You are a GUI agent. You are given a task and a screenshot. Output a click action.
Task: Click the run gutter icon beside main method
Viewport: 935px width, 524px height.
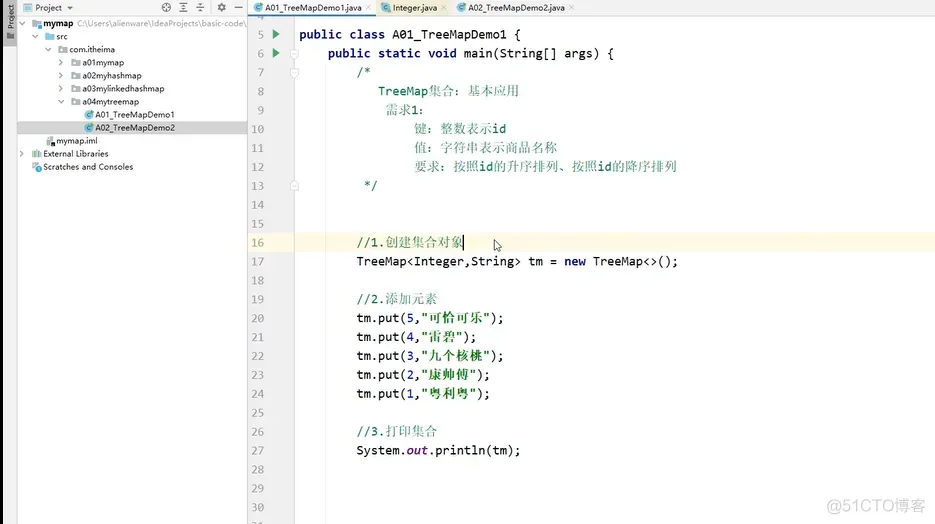click(276, 53)
